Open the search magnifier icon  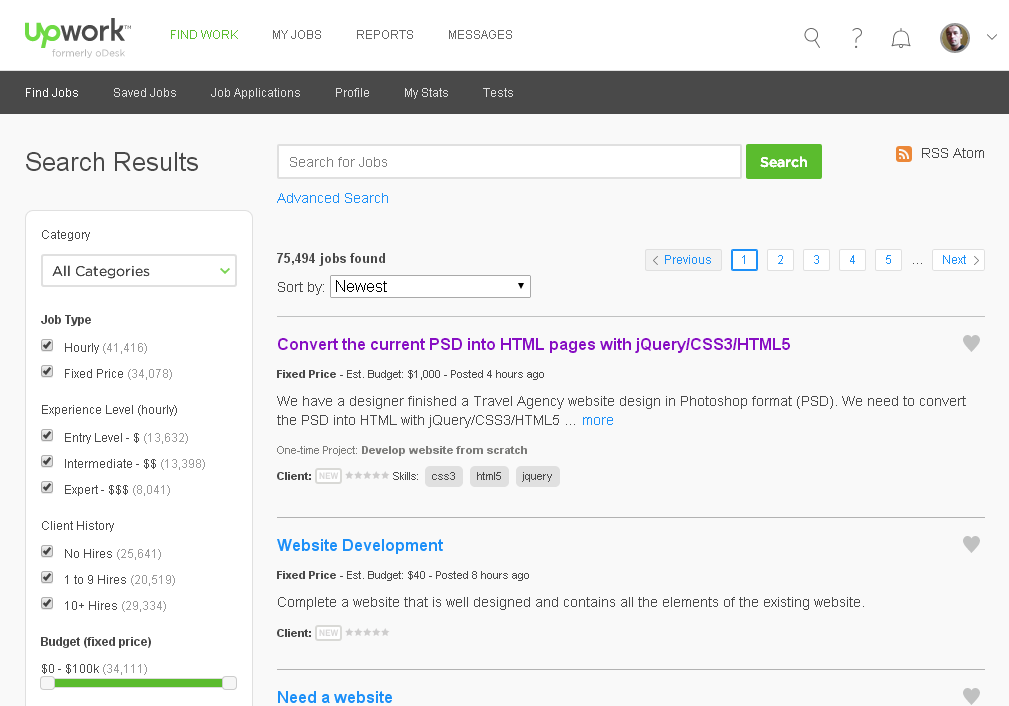pyautogui.click(x=811, y=36)
